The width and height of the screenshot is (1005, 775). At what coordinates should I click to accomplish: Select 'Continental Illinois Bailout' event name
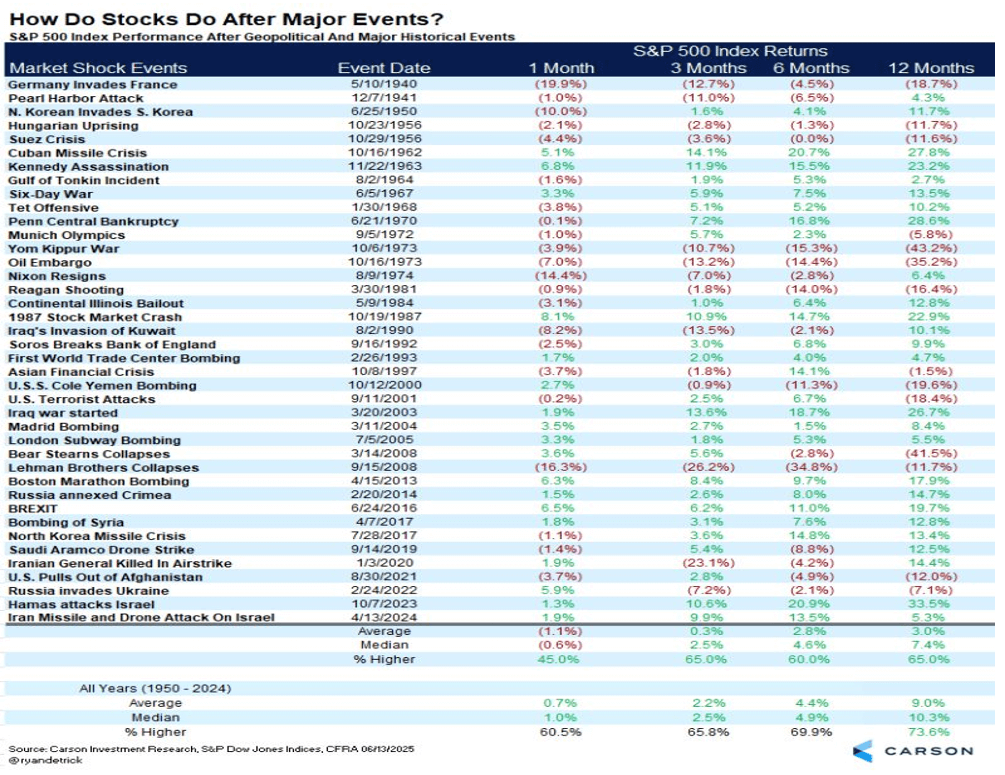[x=96, y=303]
